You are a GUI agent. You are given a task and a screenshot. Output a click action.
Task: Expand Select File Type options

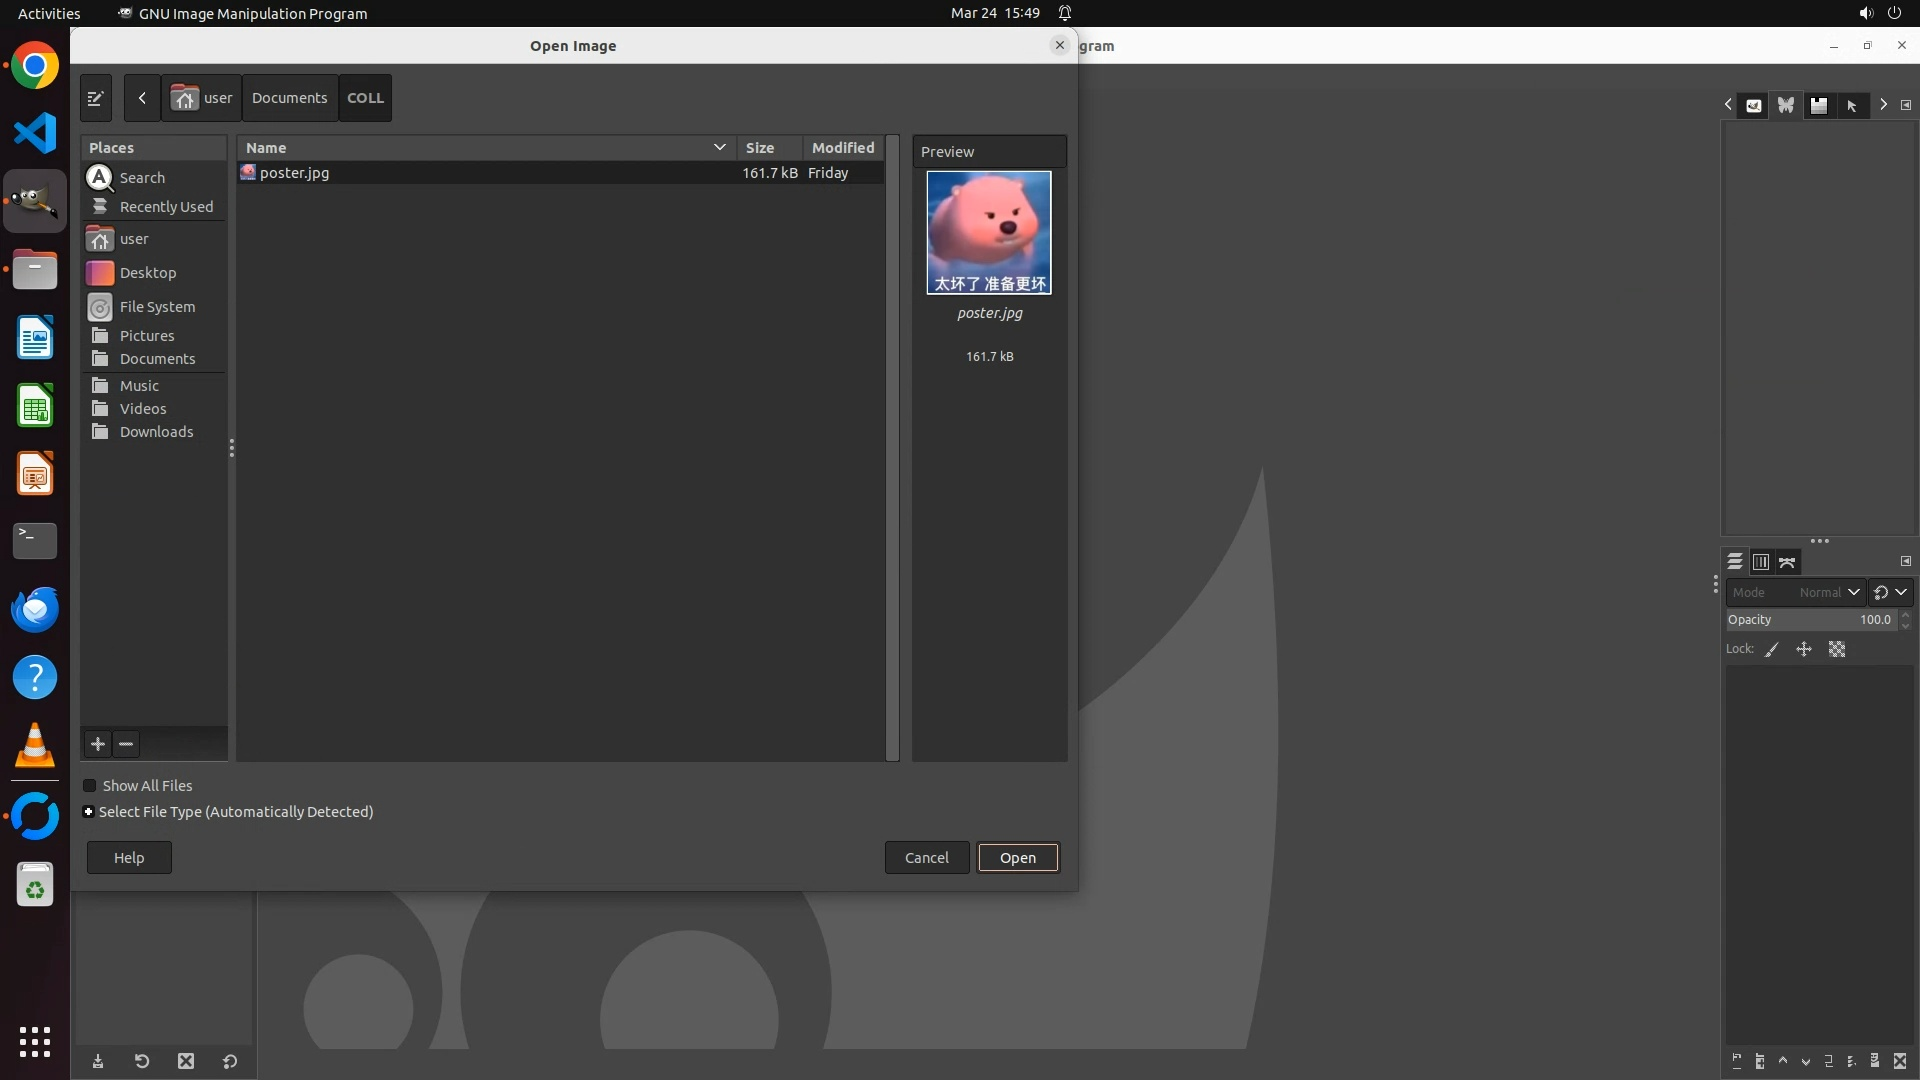[x=89, y=812]
